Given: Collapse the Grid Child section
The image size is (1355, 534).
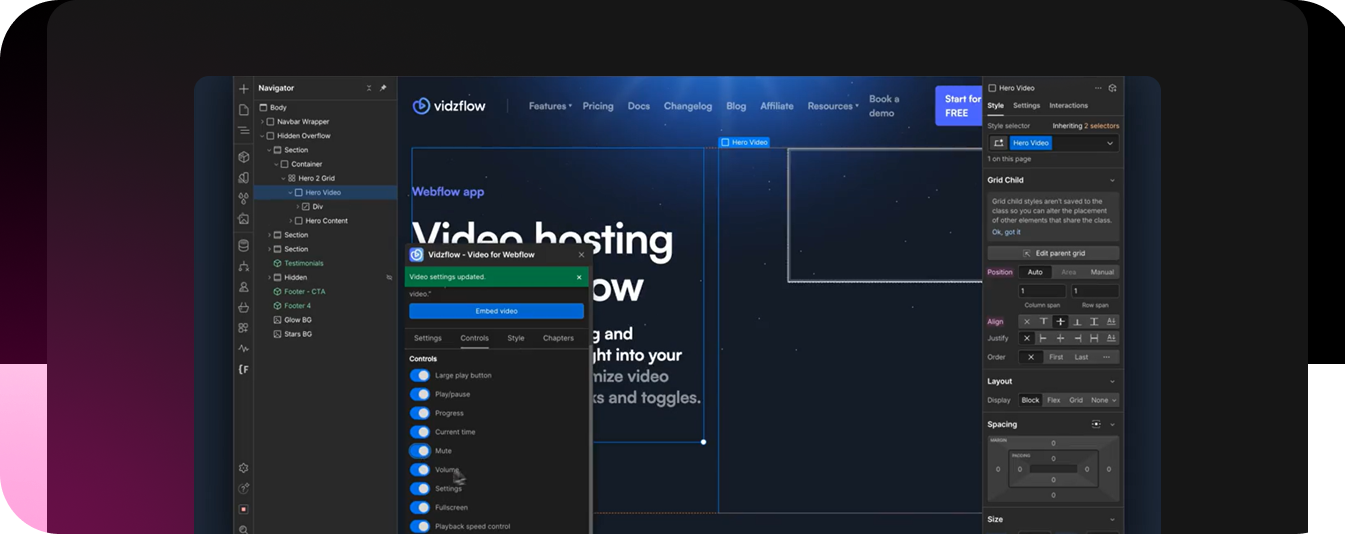Looking at the screenshot, I should (1112, 180).
